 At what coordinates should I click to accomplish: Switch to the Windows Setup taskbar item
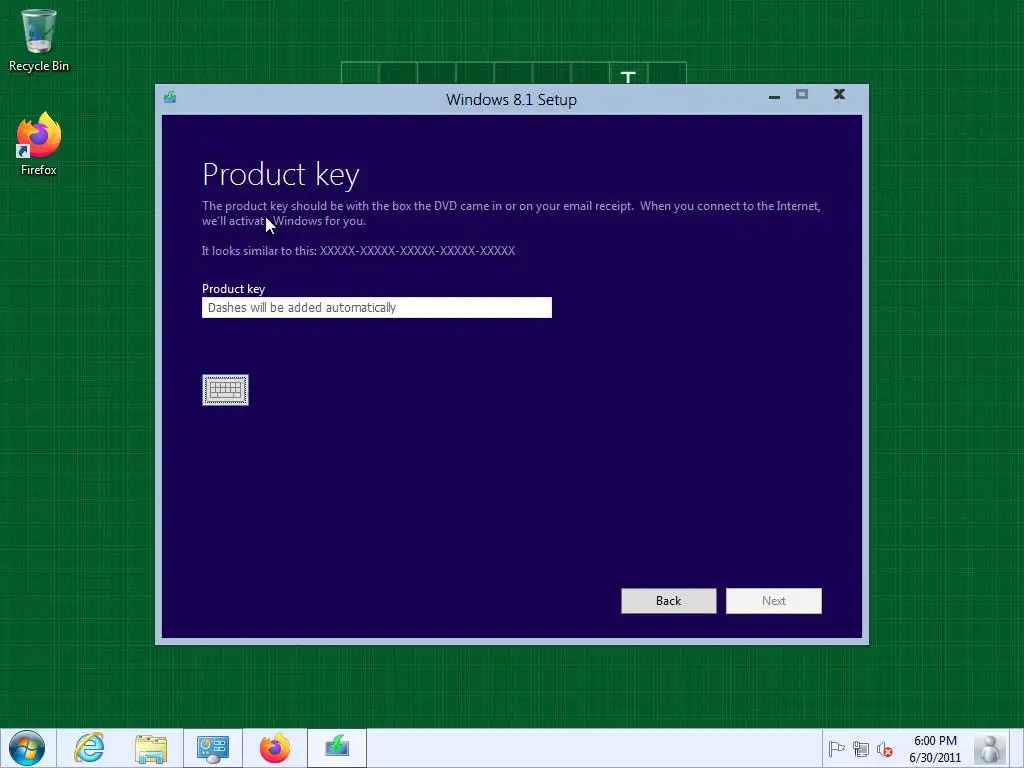coord(337,748)
